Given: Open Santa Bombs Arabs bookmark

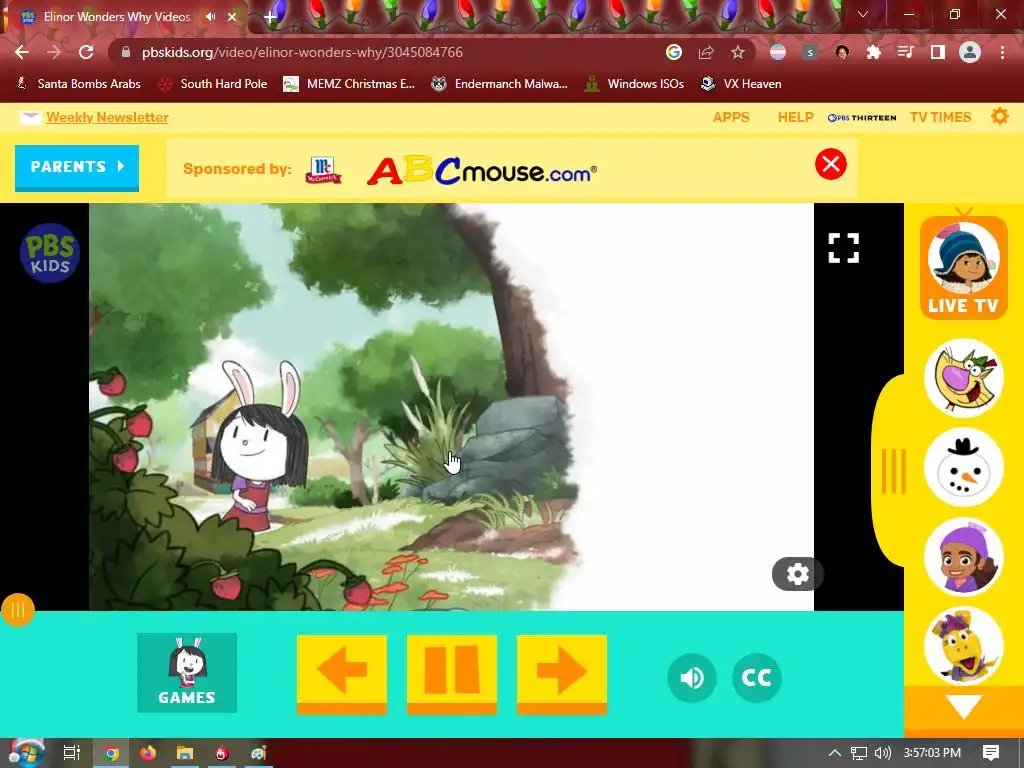Looking at the screenshot, I should 78,84.
